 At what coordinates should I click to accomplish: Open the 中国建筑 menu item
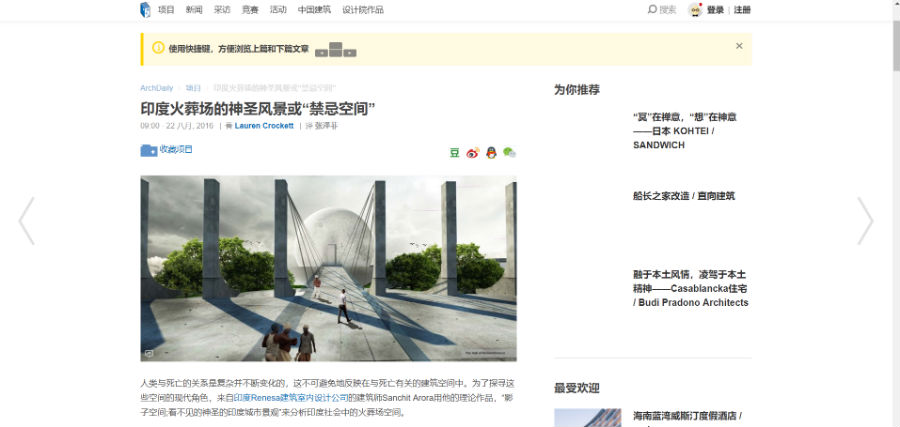[314, 10]
